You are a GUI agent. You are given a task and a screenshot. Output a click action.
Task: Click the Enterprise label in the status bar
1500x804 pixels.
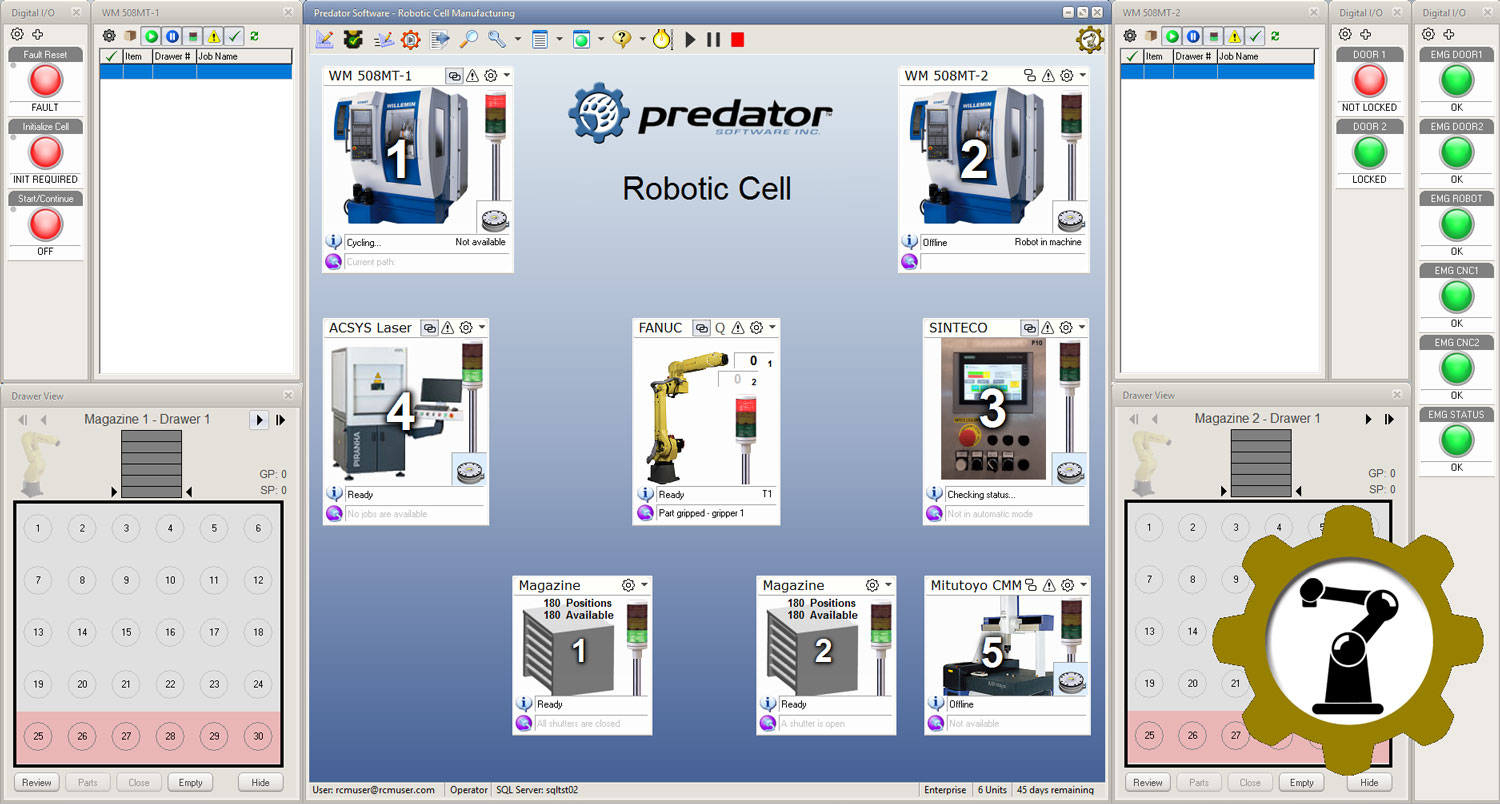pos(944,789)
